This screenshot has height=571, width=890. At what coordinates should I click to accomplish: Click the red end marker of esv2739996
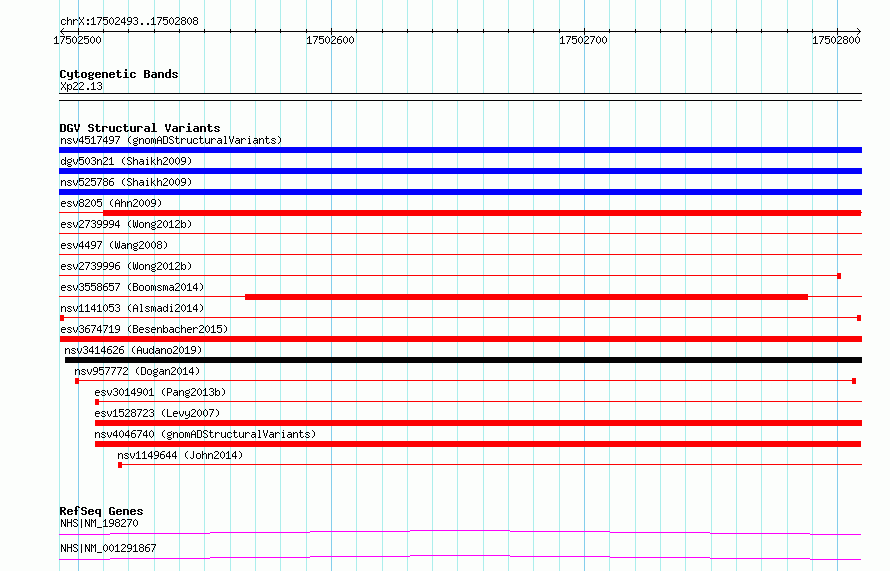coord(839,276)
